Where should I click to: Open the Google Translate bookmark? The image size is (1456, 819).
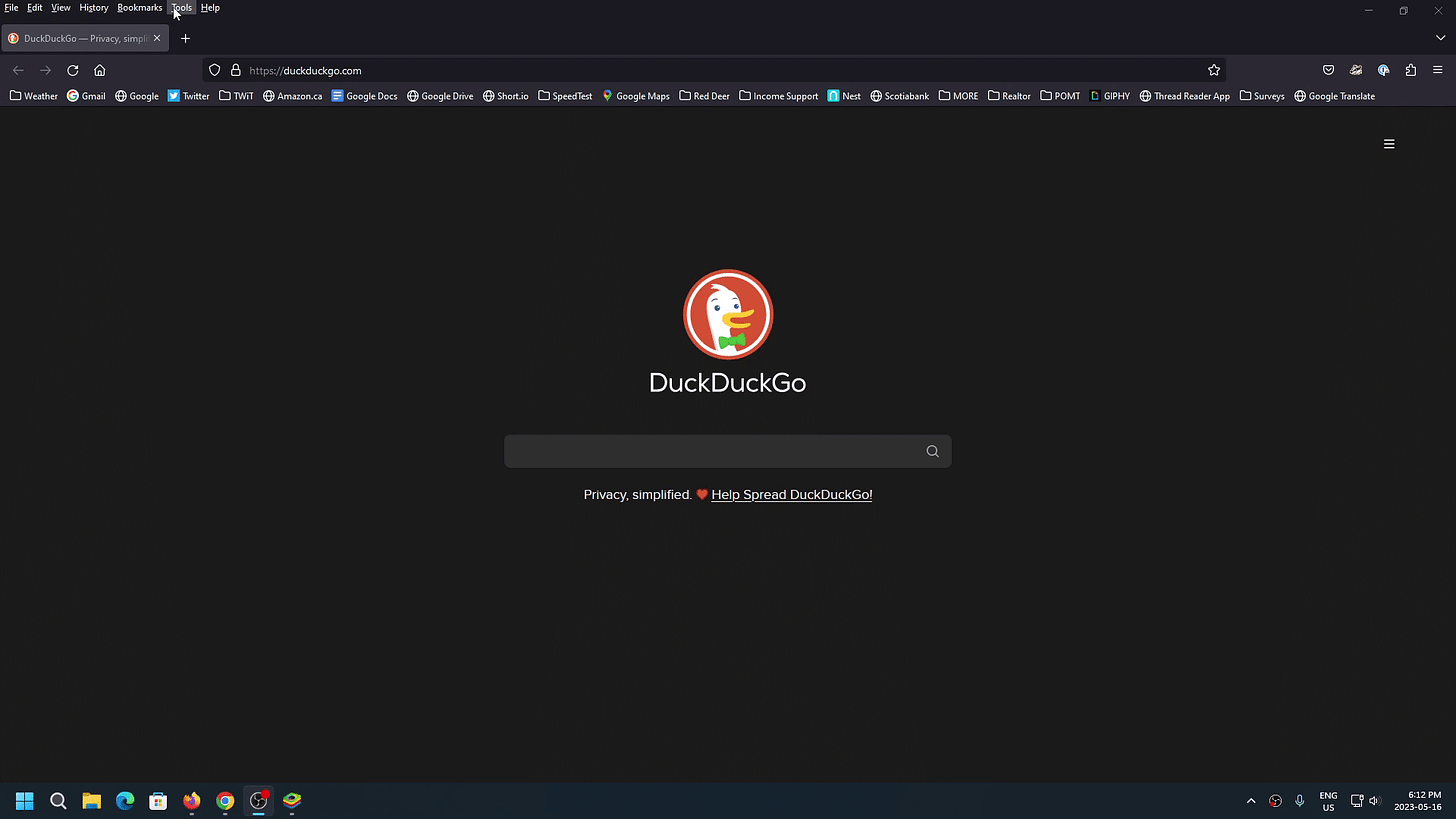1335,96
